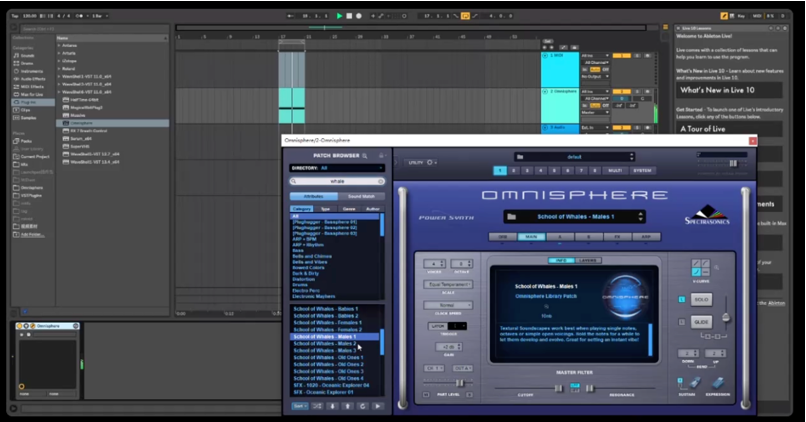The width and height of the screenshot is (806, 422).
Task: Select the Drums category in Ableton's browser
Action: 27,63
